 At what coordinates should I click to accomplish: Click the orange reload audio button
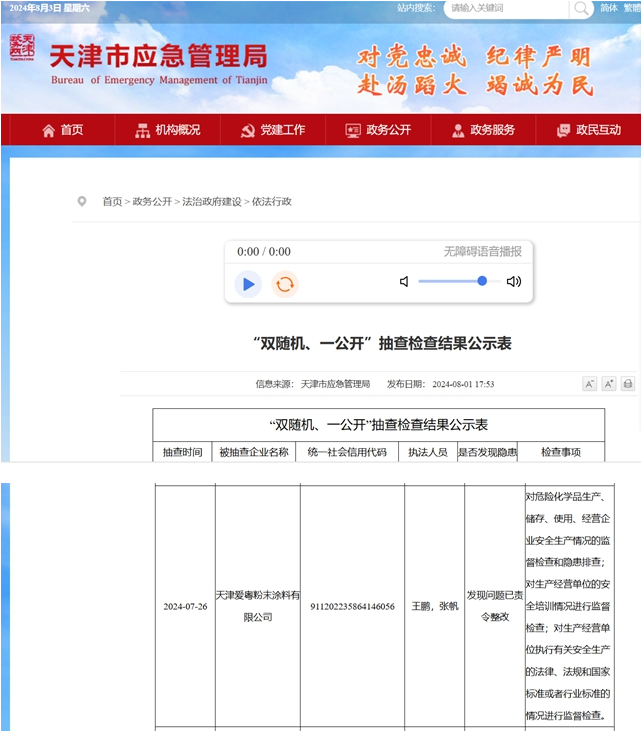pyautogui.click(x=285, y=284)
